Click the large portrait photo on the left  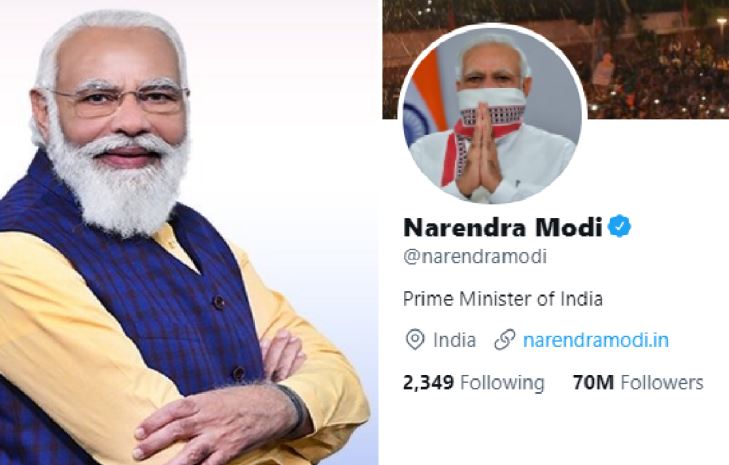(x=188, y=232)
